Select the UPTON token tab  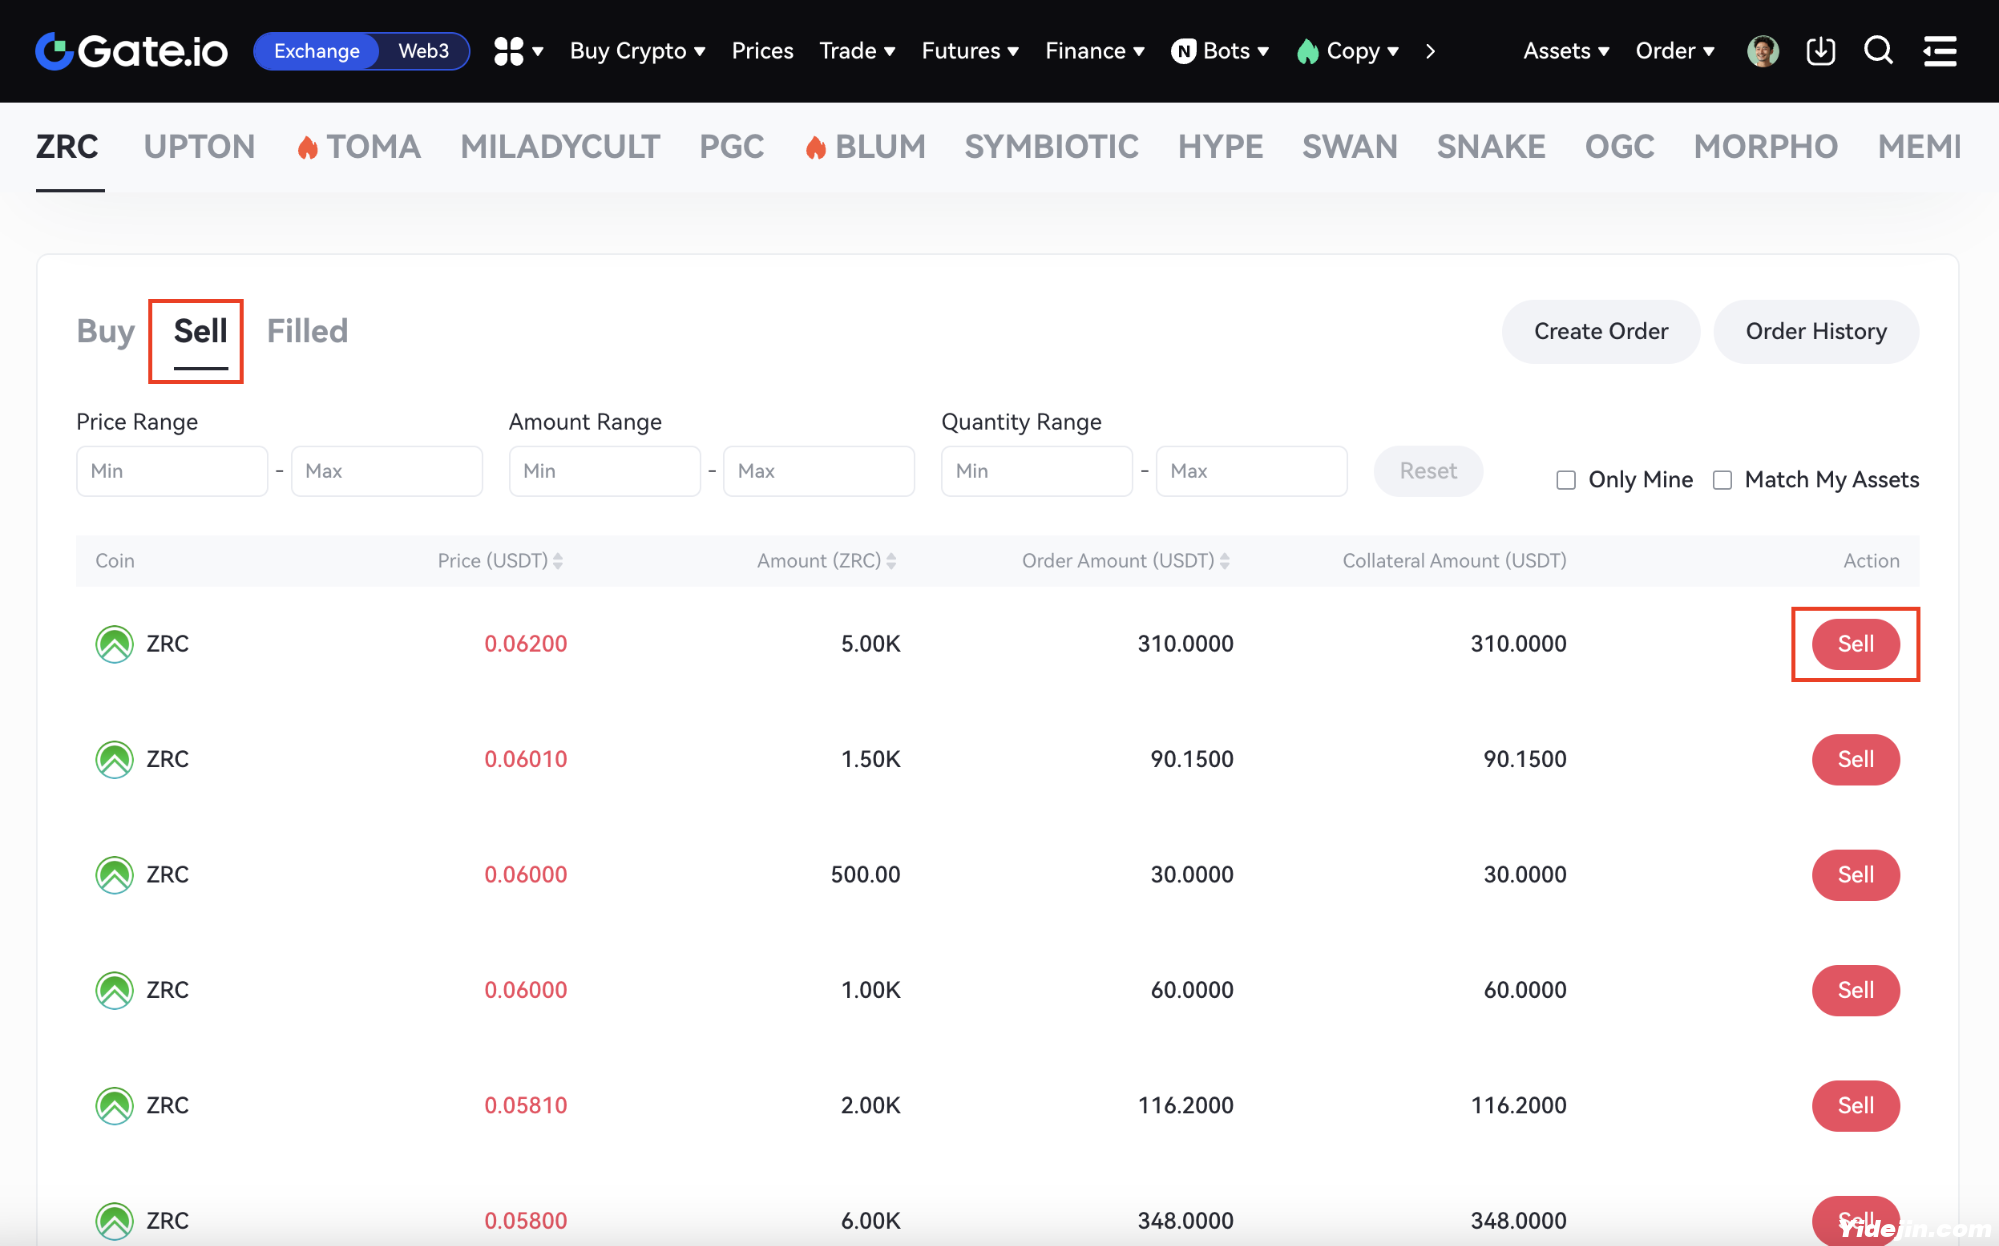click(x=199, y=147)
